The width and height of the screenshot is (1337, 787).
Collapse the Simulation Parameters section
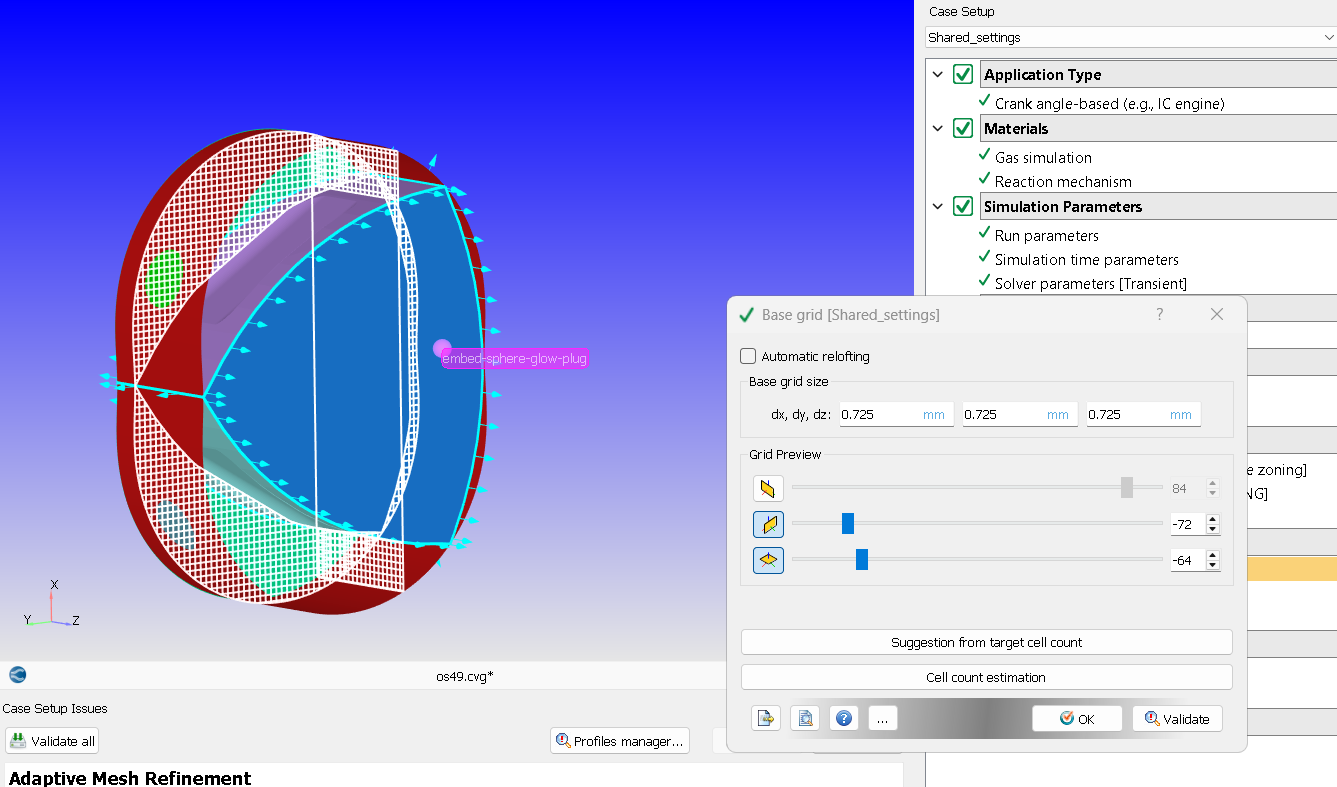pos(937,206)
